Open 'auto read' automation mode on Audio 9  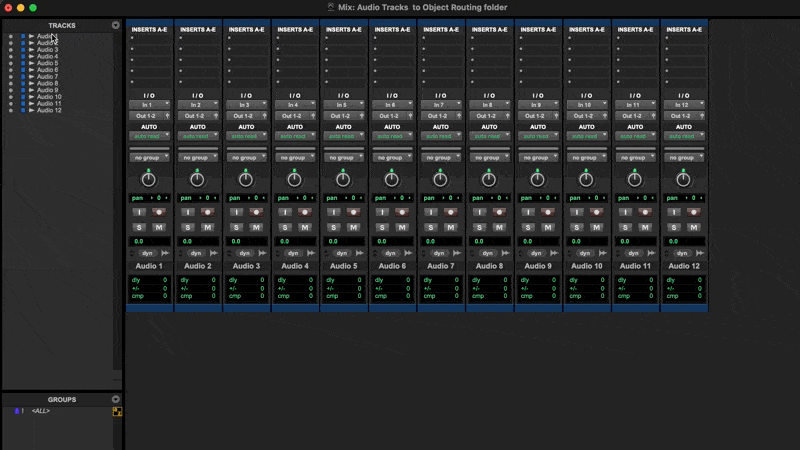pos(537,136)
